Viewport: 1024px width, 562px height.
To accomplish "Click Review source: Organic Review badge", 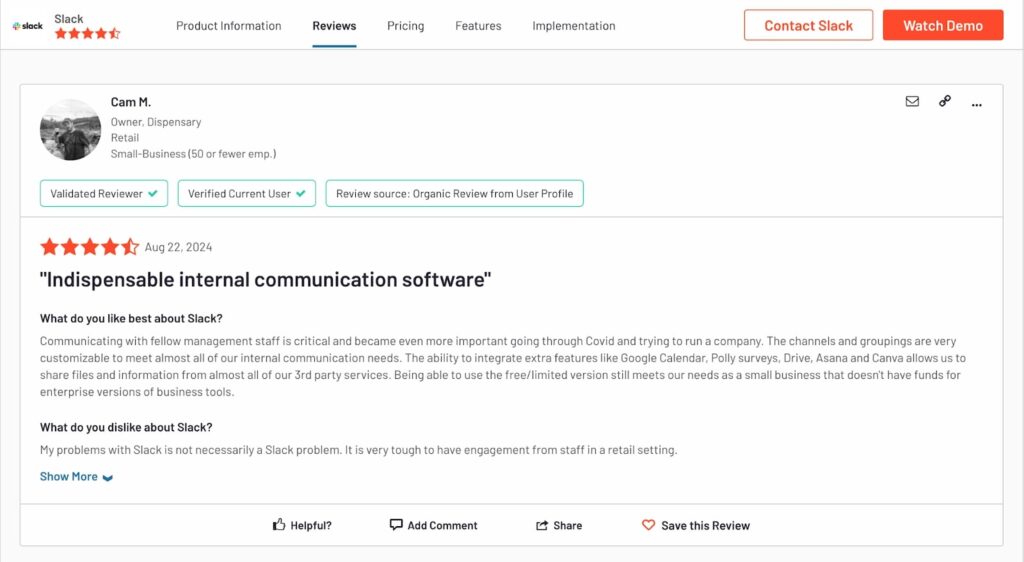I will [x=455, y=193].
